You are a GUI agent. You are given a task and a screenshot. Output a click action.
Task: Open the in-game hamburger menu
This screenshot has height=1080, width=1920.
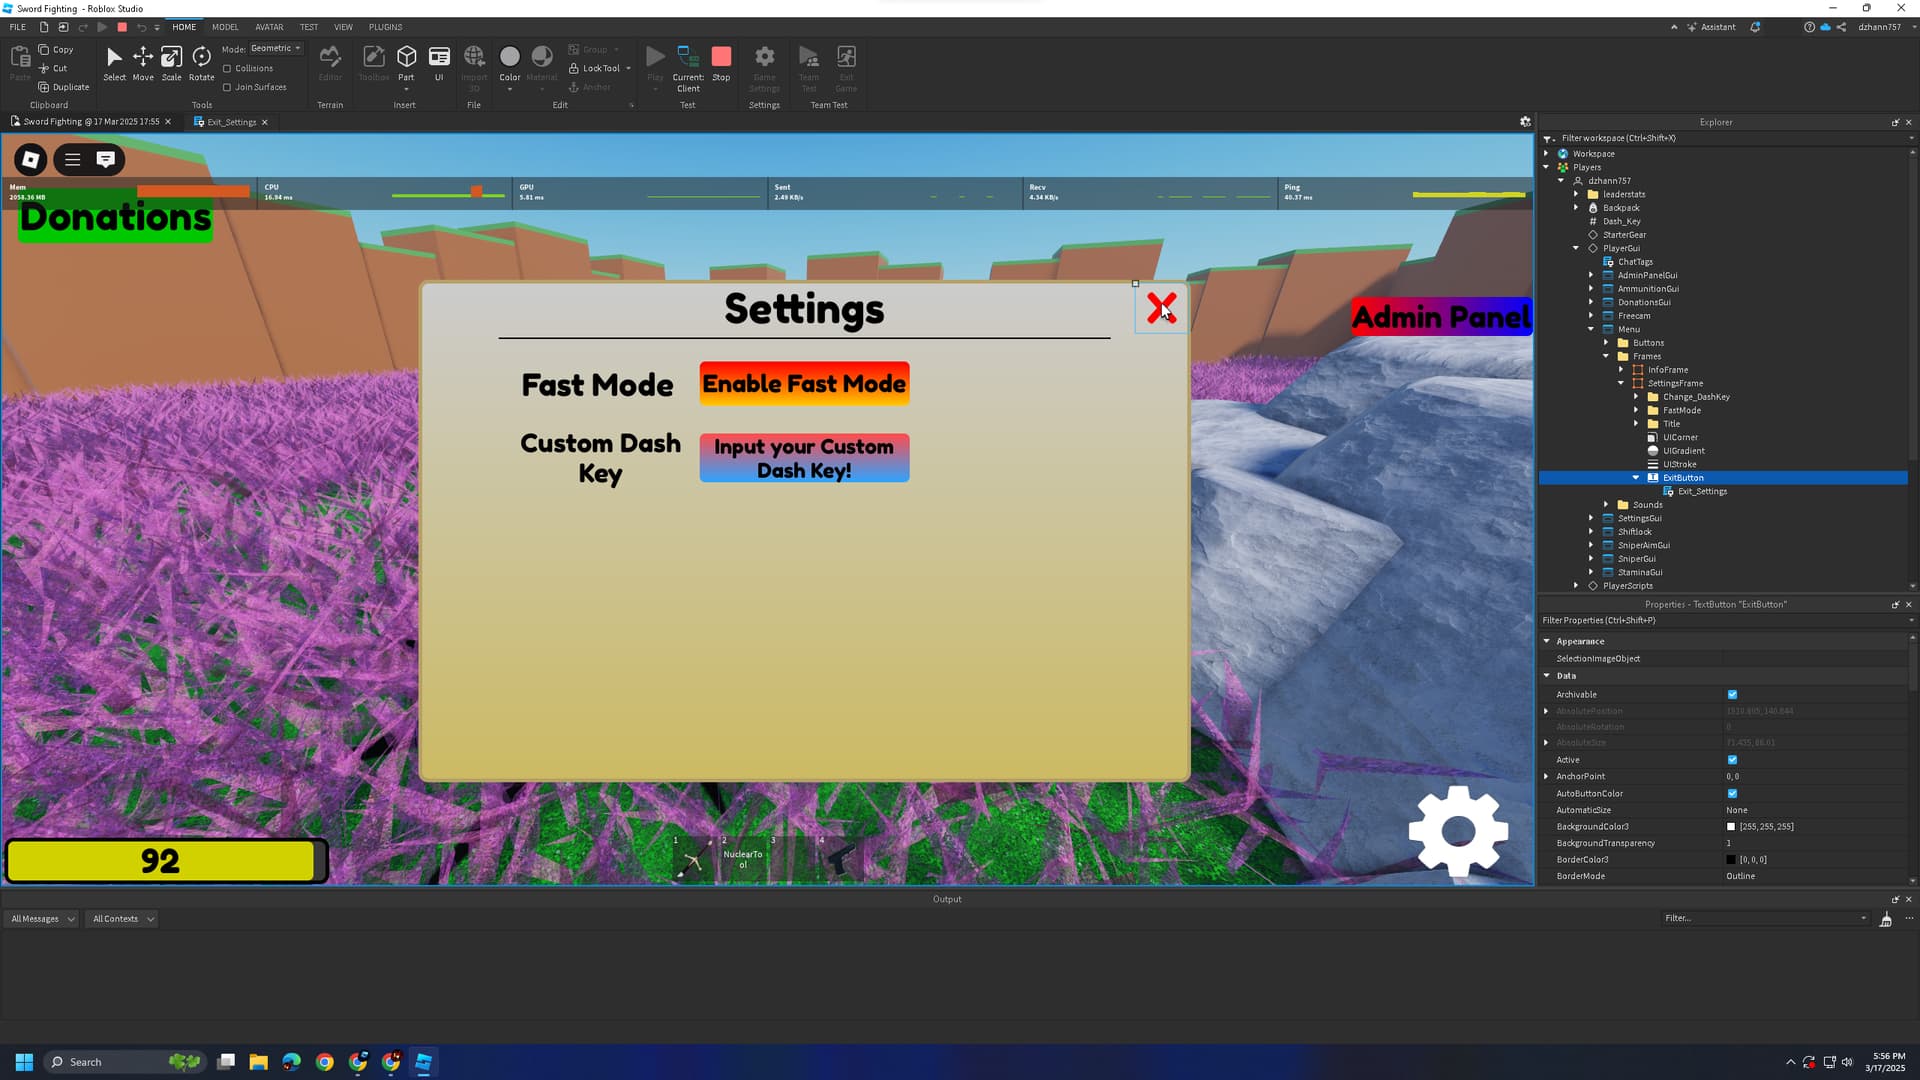73,159
